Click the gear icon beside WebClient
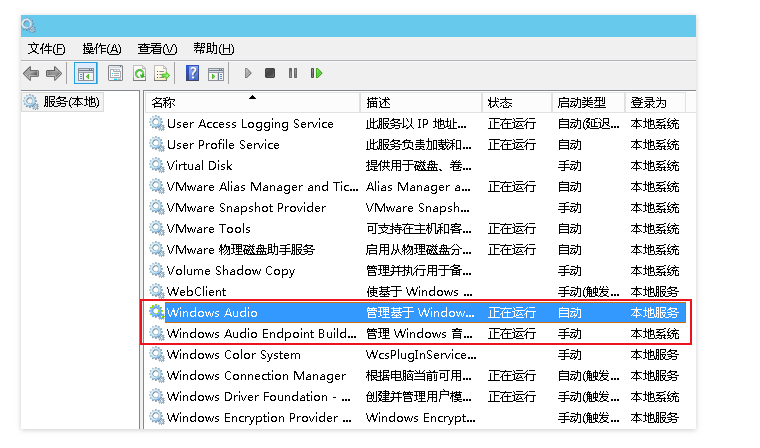 point(156,291)
